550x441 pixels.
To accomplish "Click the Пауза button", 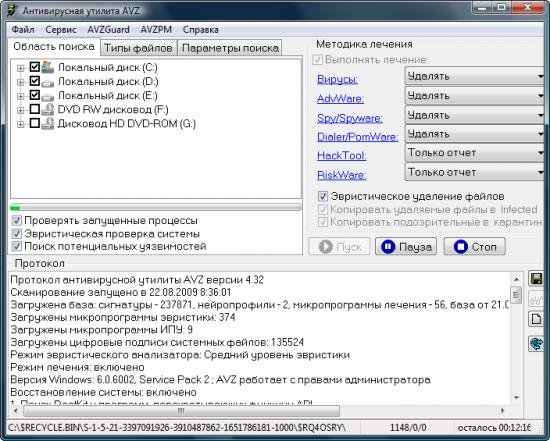I will tap(406, 247).
